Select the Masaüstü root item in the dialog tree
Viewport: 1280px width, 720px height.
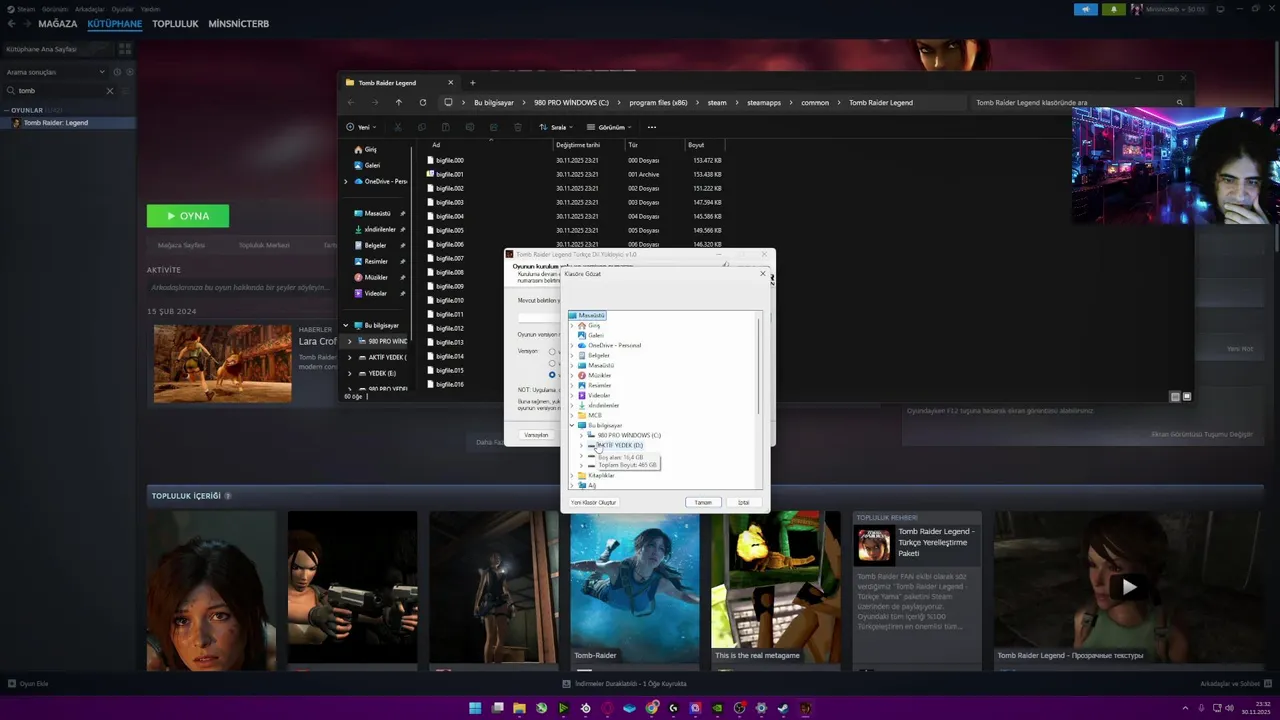587,315
